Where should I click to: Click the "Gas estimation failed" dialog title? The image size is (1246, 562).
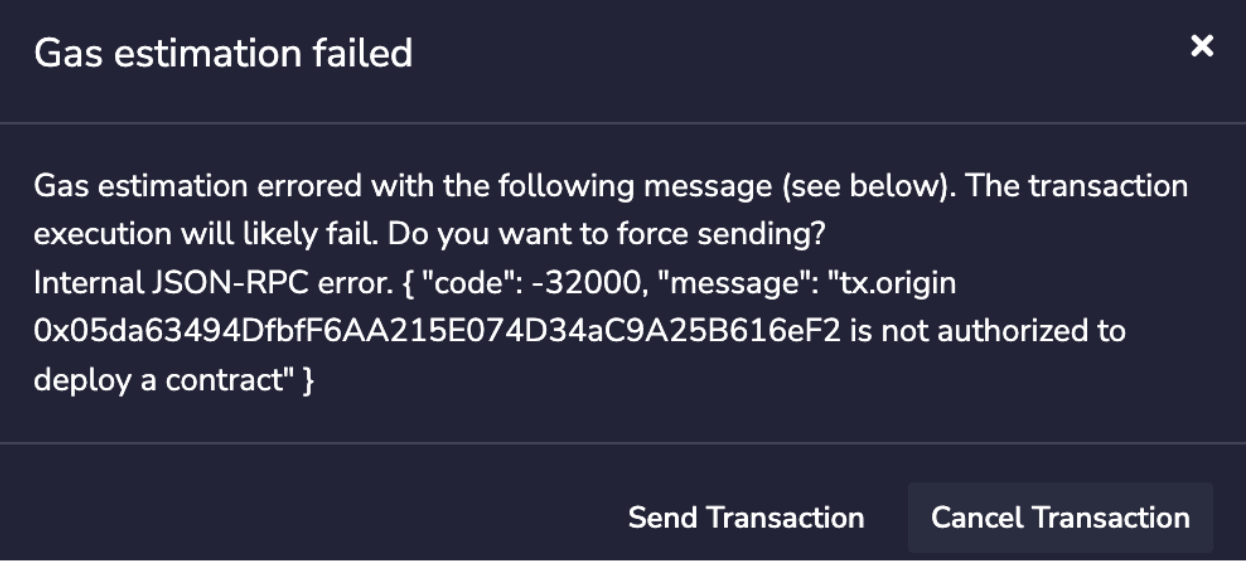pyautogui.click(x=223, y=52)
